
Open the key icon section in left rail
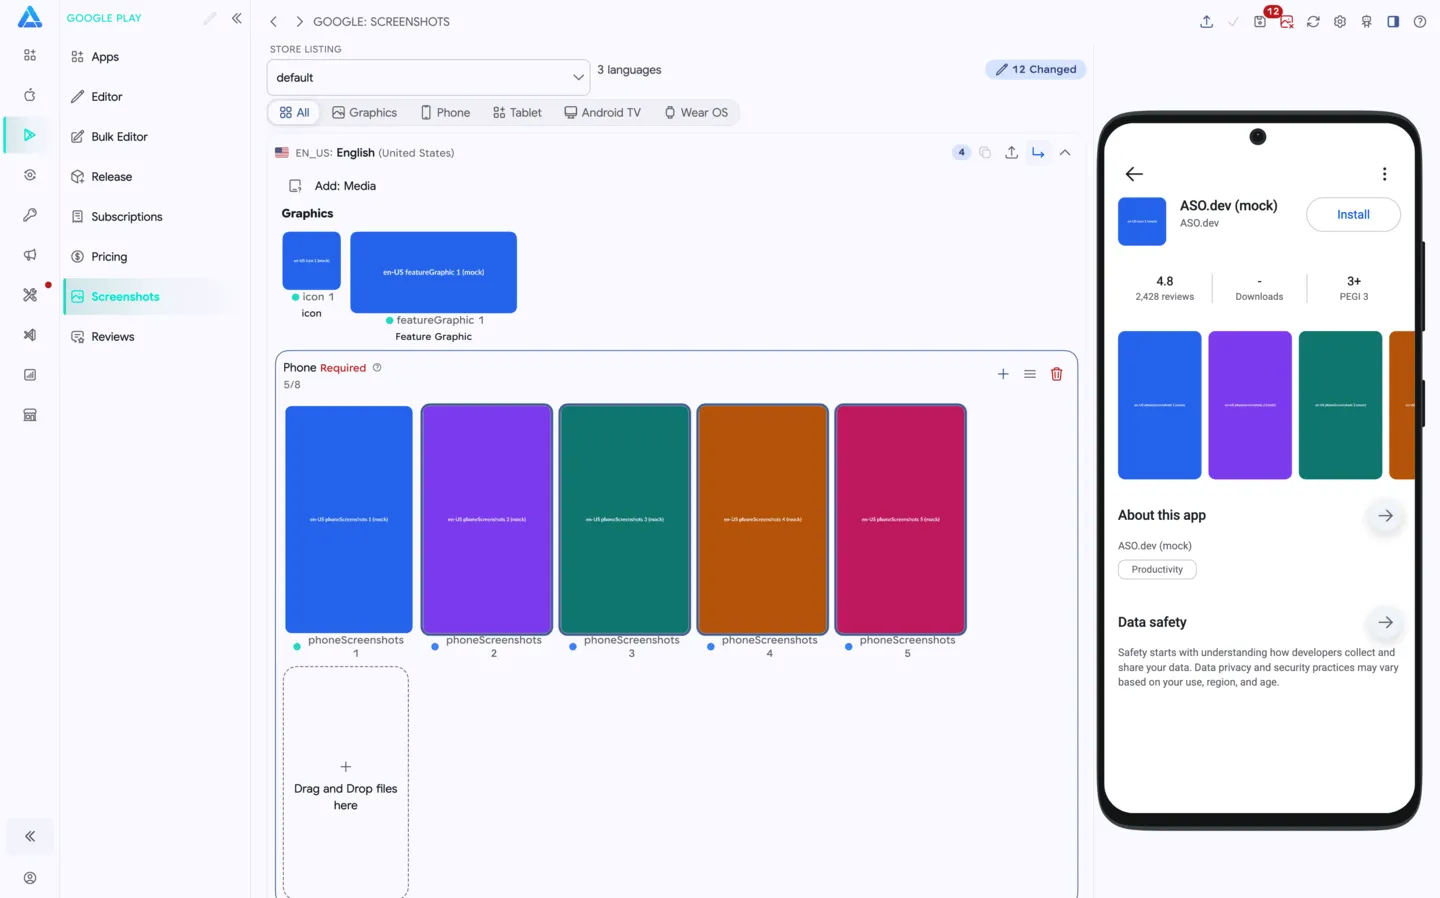(x=30, y=215)
